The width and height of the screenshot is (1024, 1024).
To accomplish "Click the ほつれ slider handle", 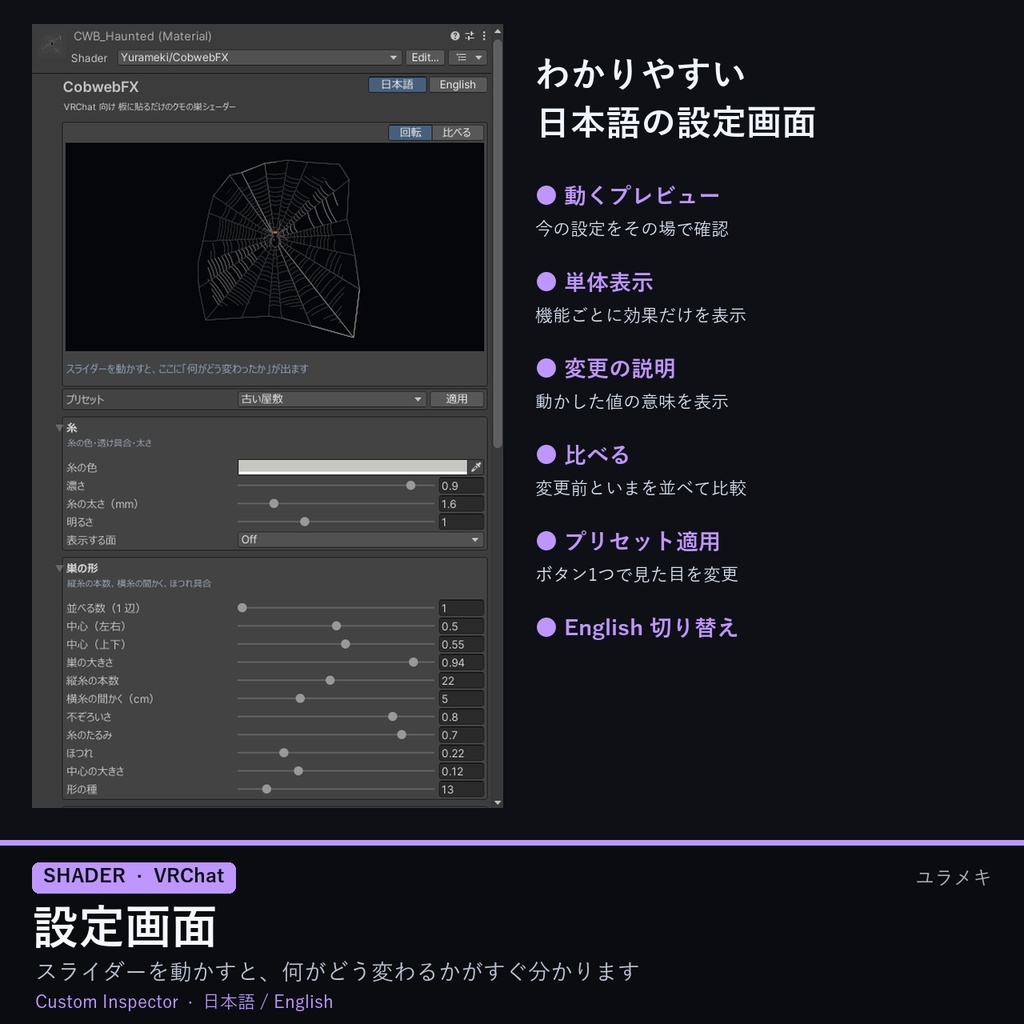I will (284, 753).
